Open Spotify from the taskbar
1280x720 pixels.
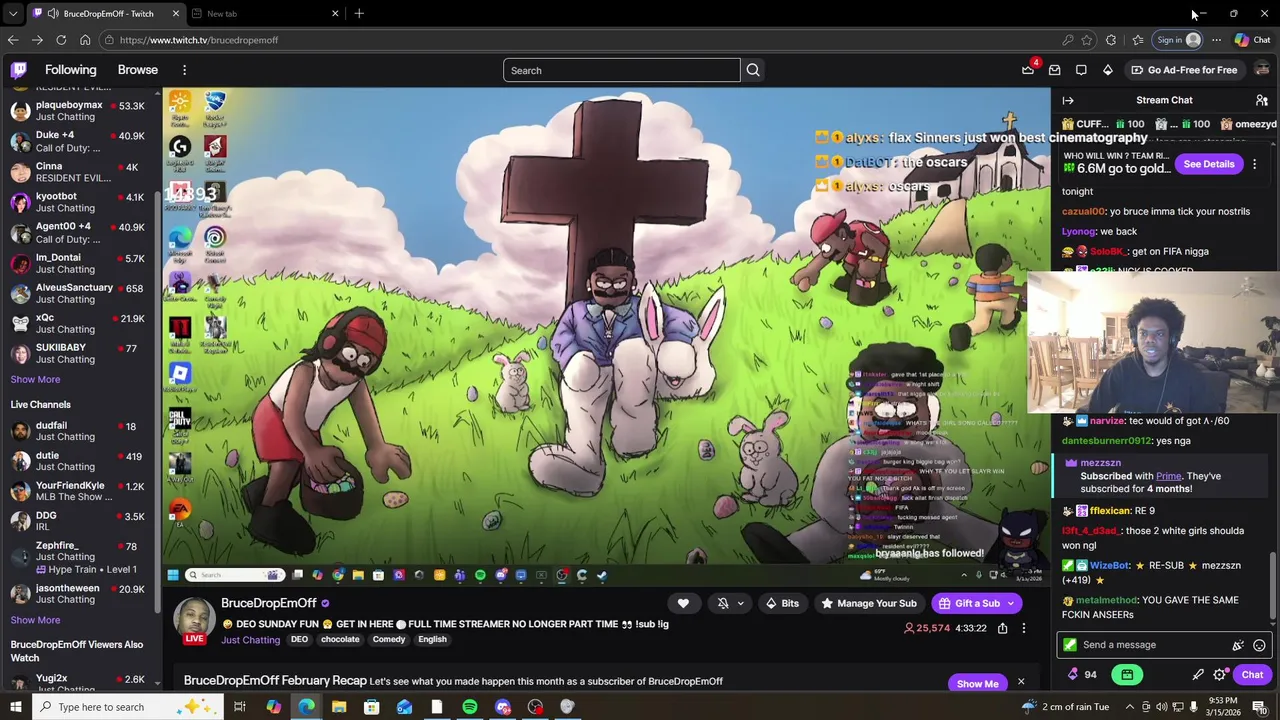click(x=470, y=707)
